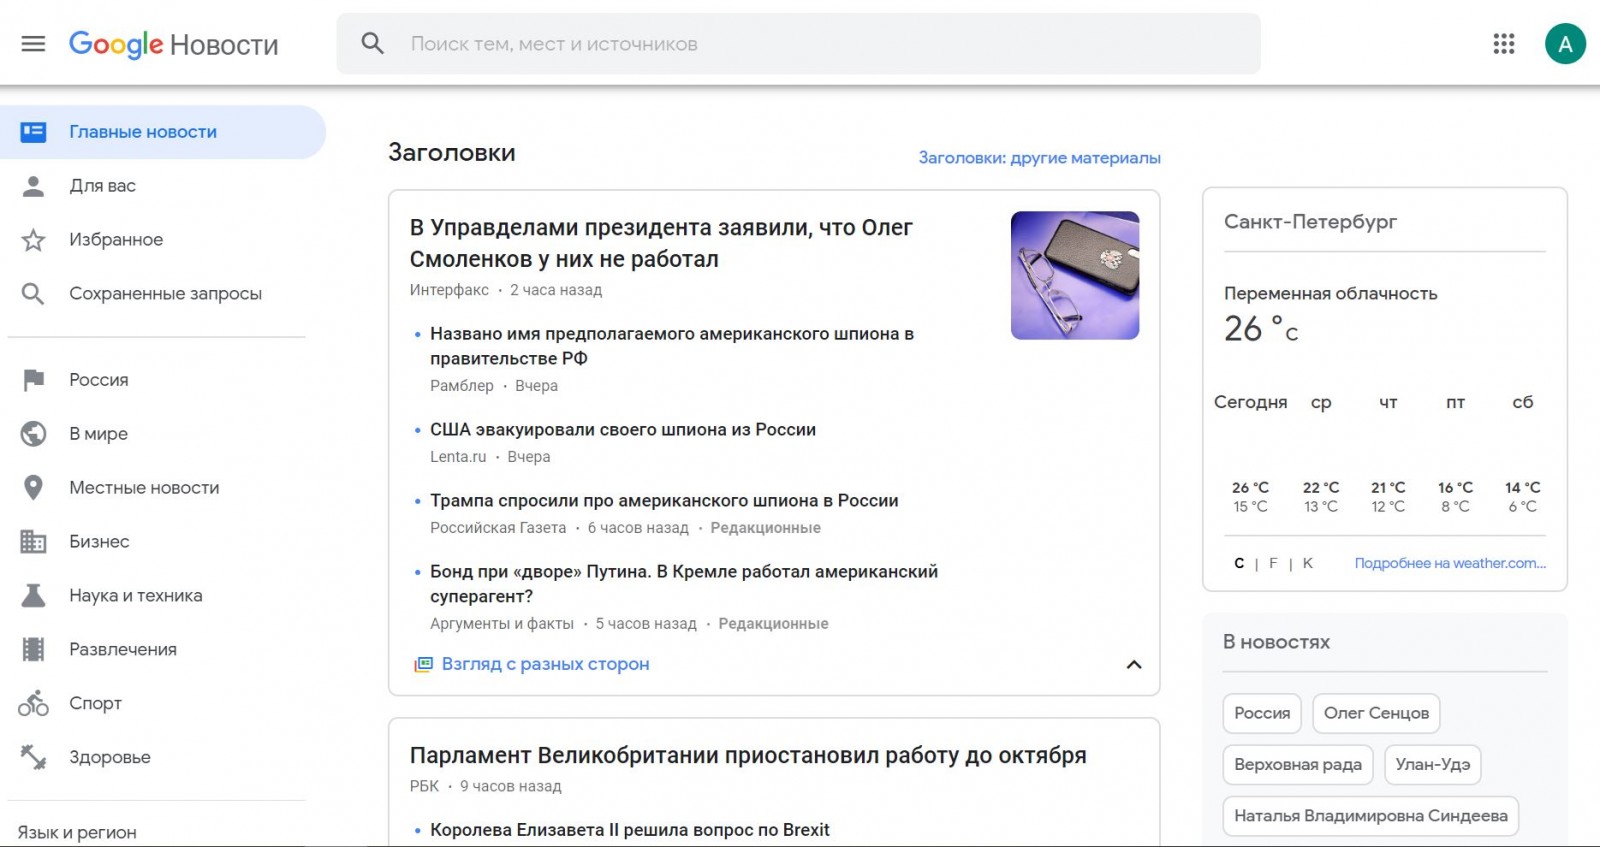
Task: Open Местные новости section
Action: (x=144, y=488)
